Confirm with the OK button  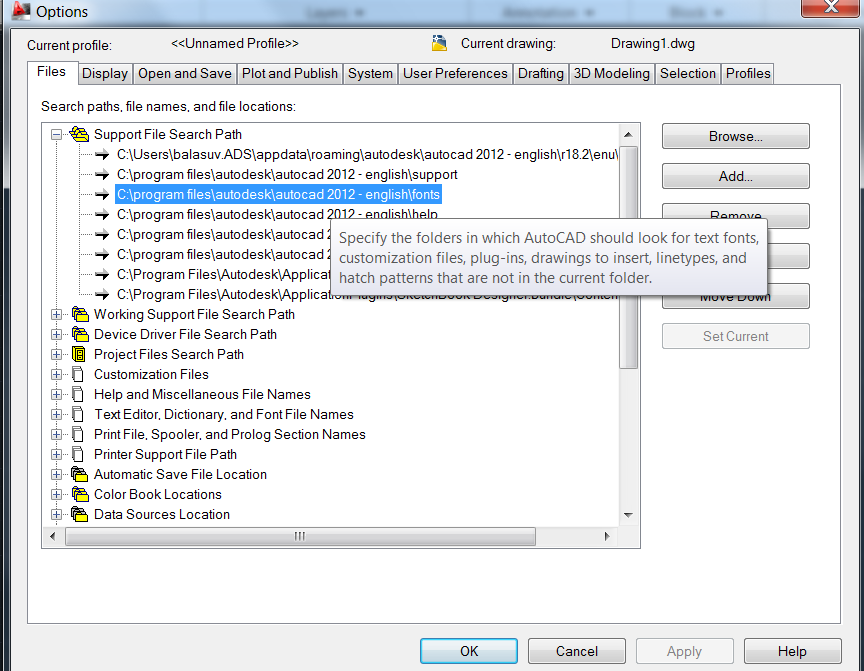(469, 651)
